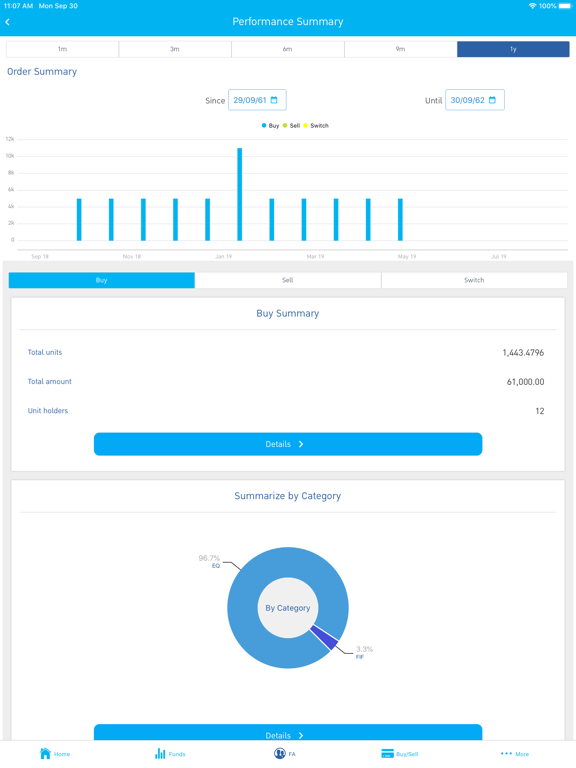Click the 11:07 AM status bar time
The height and width of the screenshot is (768, 576).
tap(18, 6)
